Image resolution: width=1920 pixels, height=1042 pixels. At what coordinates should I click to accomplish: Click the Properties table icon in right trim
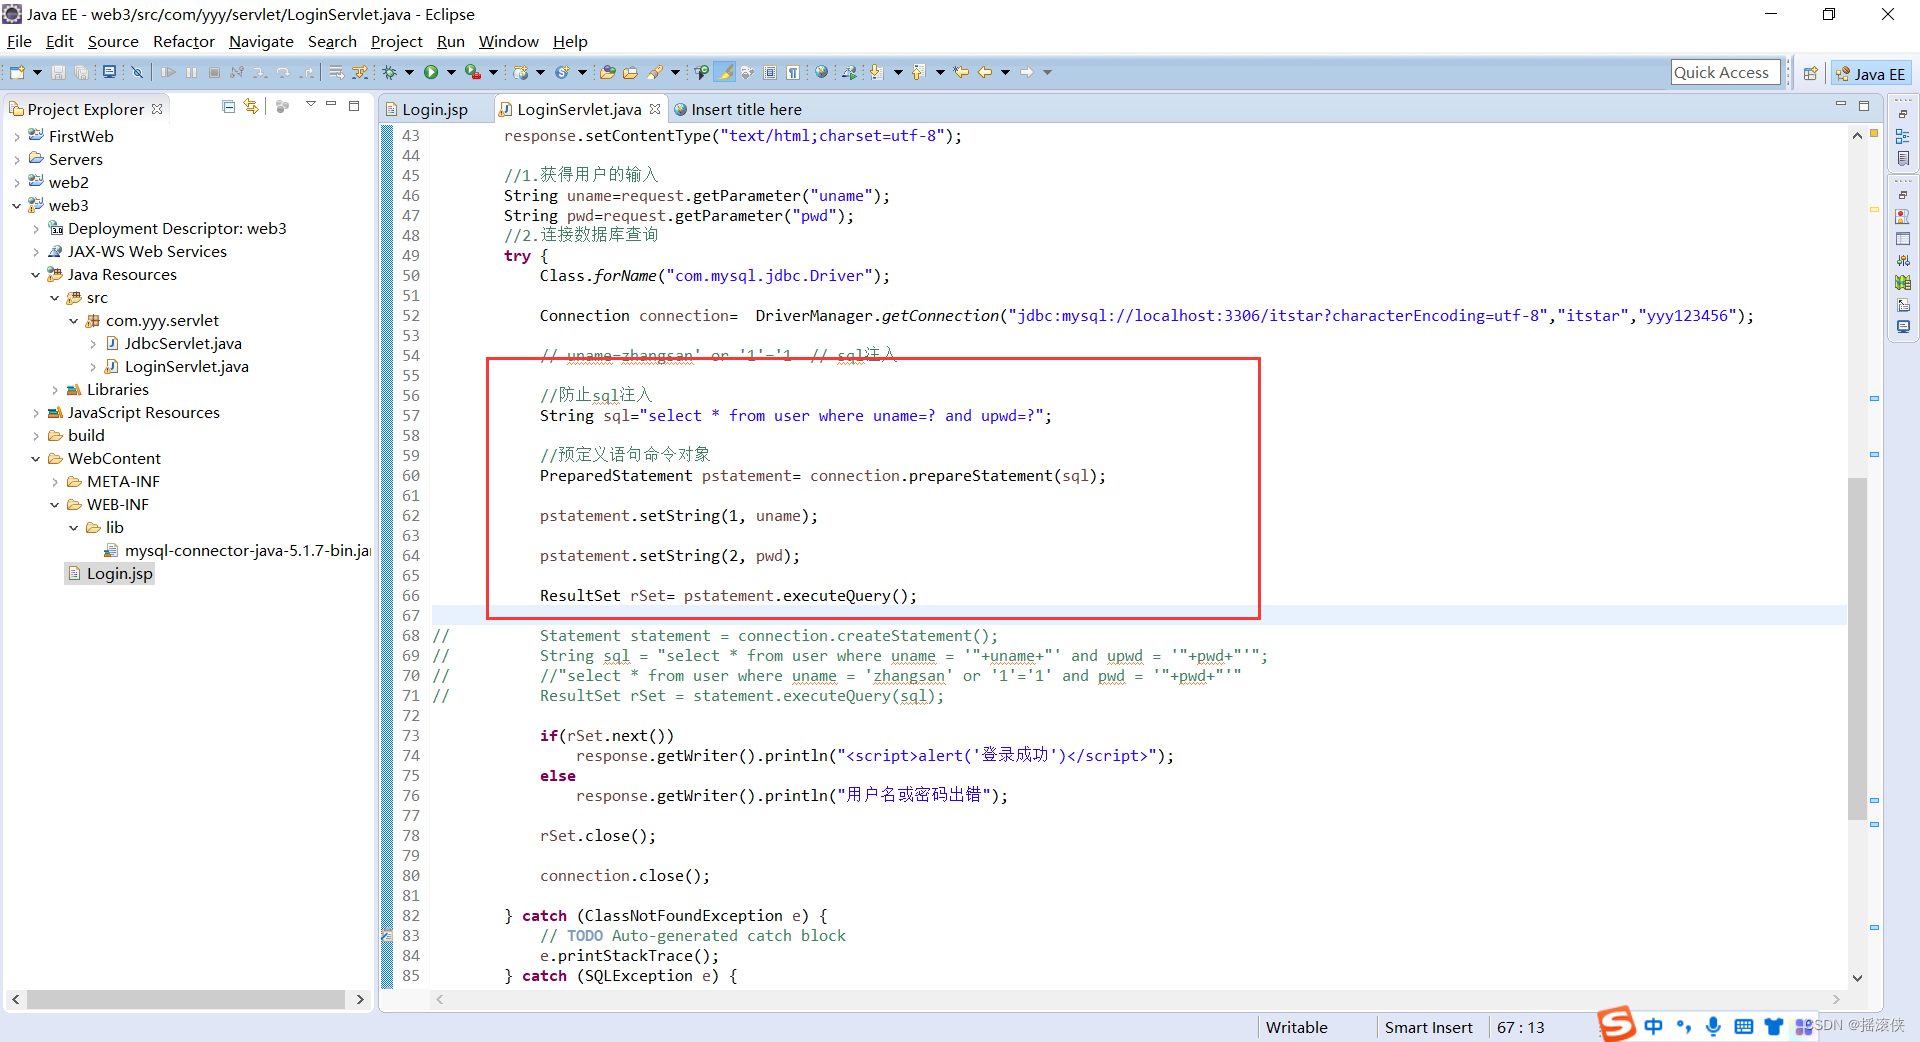pos(1903,238)
